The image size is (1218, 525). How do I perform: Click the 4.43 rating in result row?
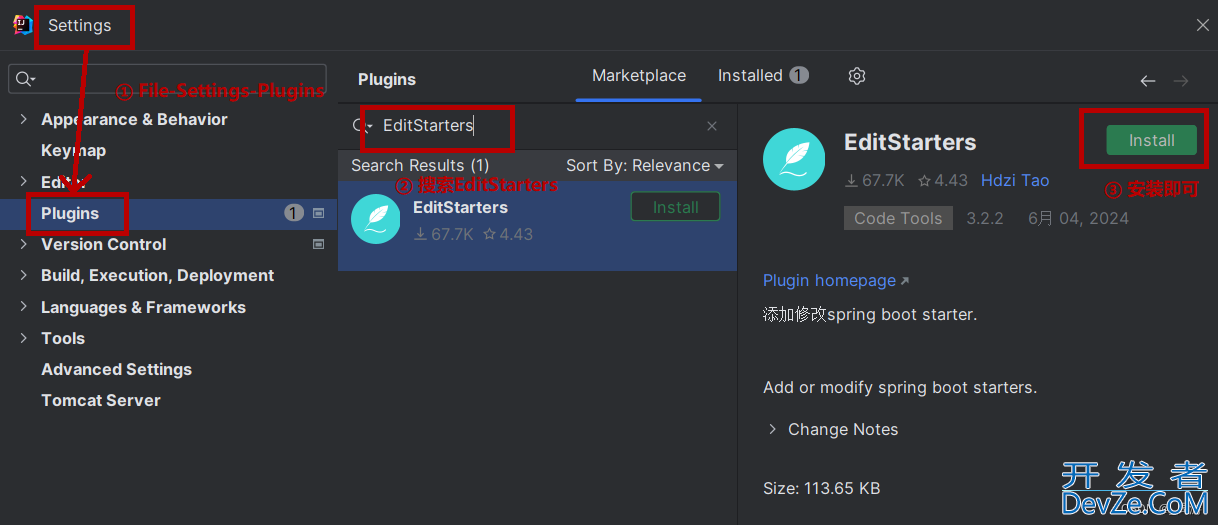pos(508,234)
